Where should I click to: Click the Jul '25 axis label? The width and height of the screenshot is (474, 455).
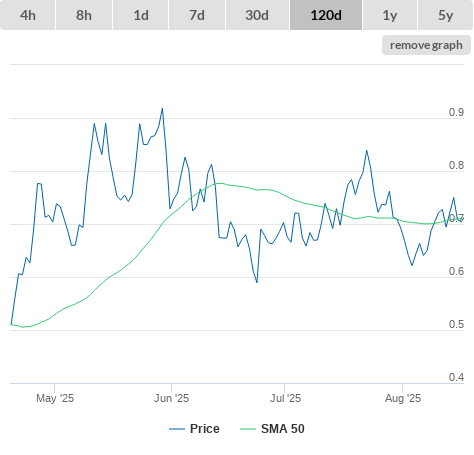pyautogui.click(x=285, y=398)
